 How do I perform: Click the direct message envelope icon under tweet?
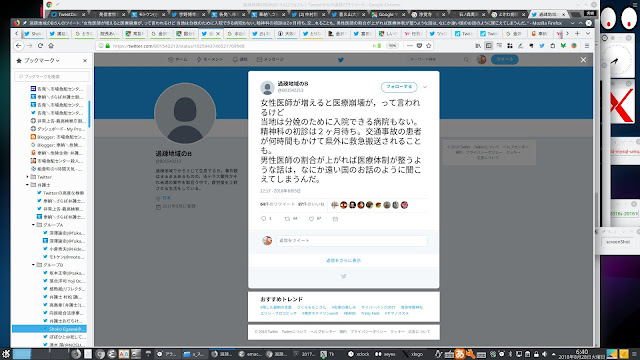click(x=335, y=219)
